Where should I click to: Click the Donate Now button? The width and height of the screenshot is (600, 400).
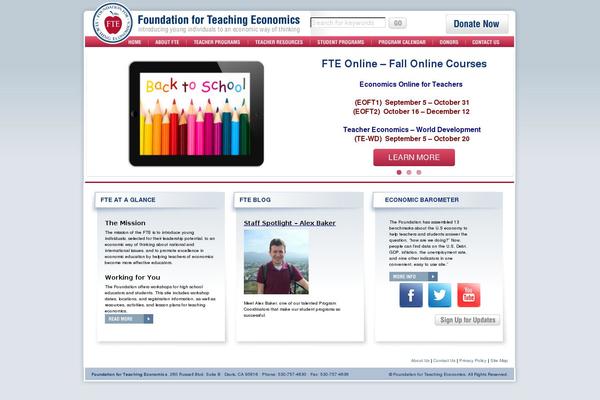point(477,24)
